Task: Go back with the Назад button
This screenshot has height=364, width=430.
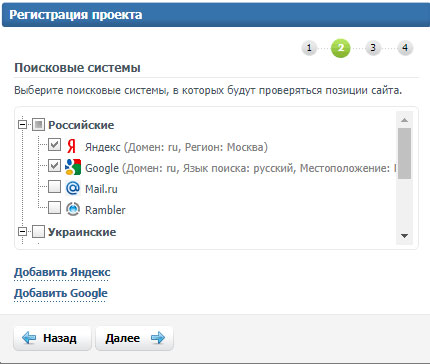Action: pos(52,338)
